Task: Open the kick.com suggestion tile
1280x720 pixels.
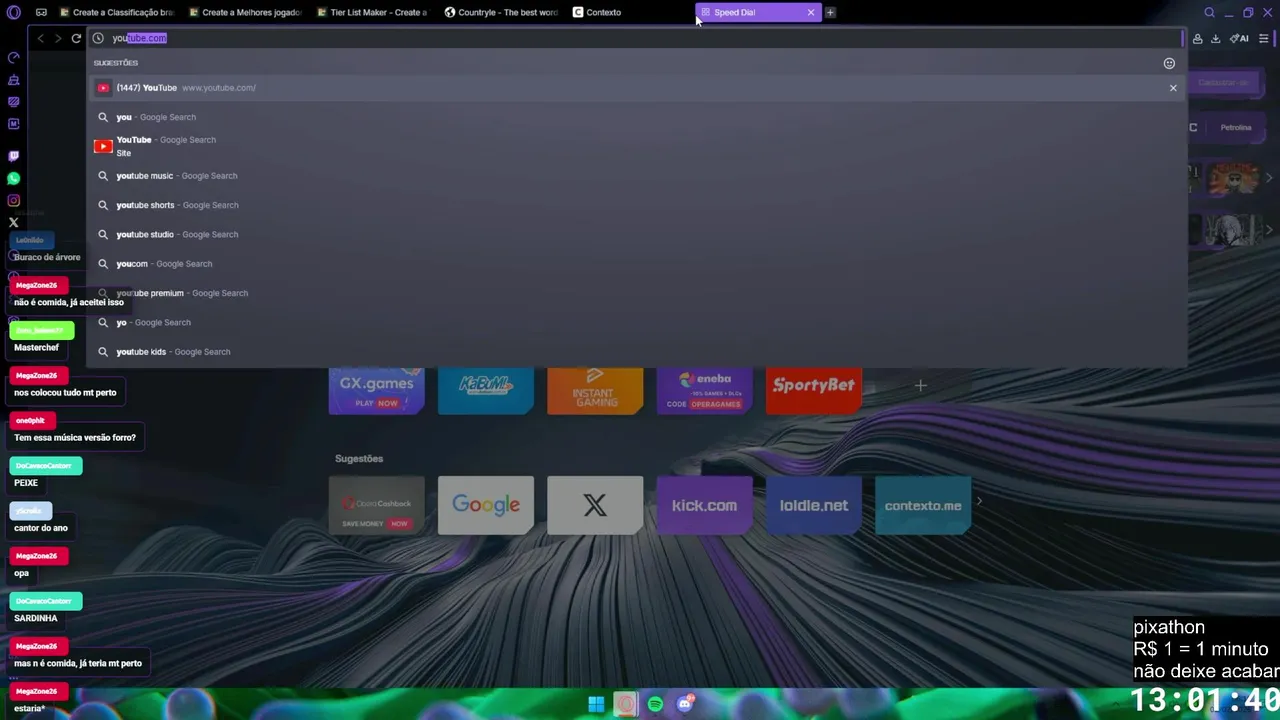Action: (704, 505)
